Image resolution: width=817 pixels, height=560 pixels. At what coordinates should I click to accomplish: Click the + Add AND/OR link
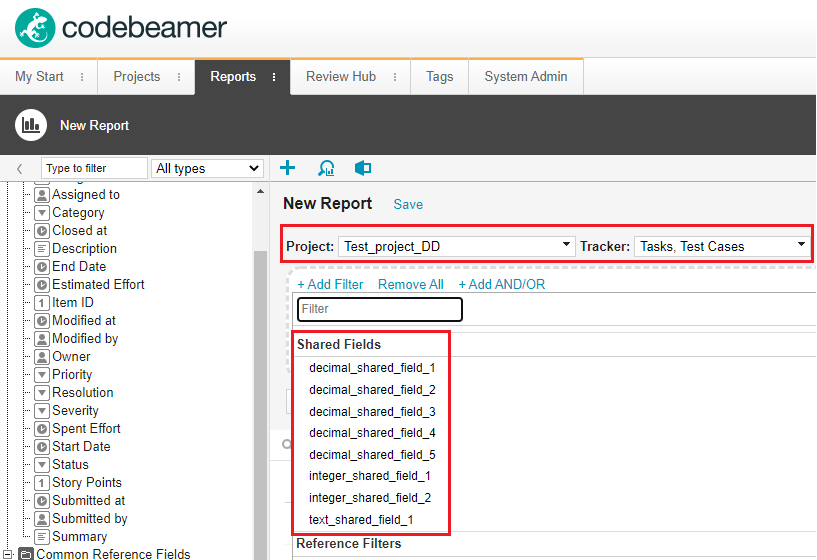[501, 284]
